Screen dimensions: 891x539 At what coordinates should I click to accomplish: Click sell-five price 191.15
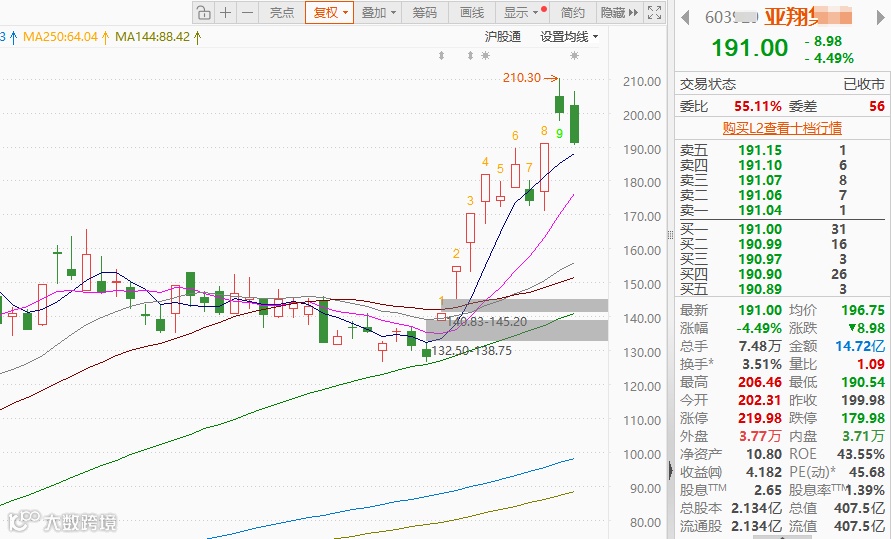pyautogui.click(x=760, y=150)
